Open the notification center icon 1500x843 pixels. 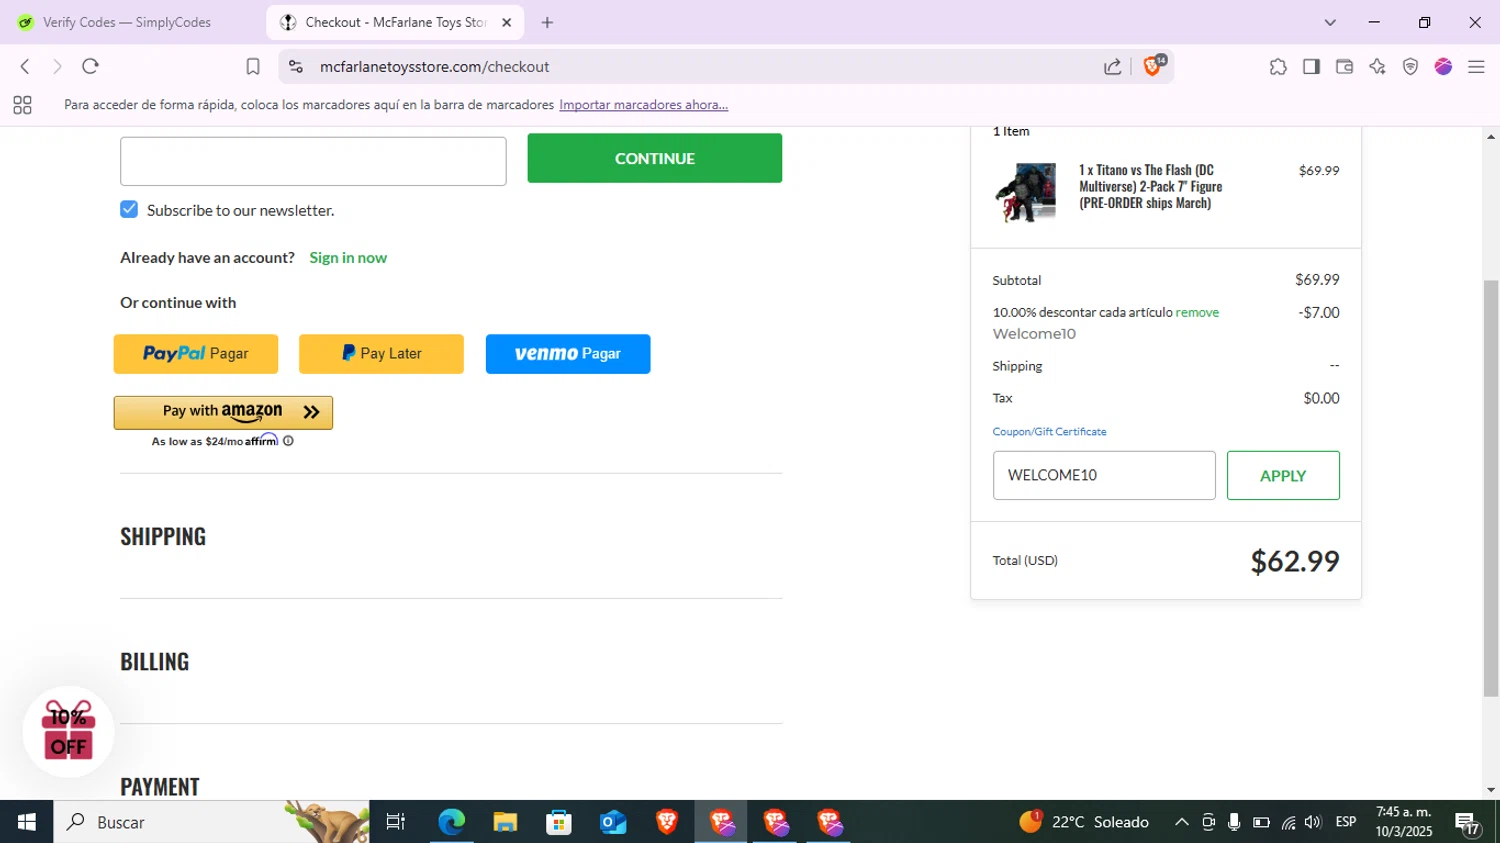[x=1467, y=824]
